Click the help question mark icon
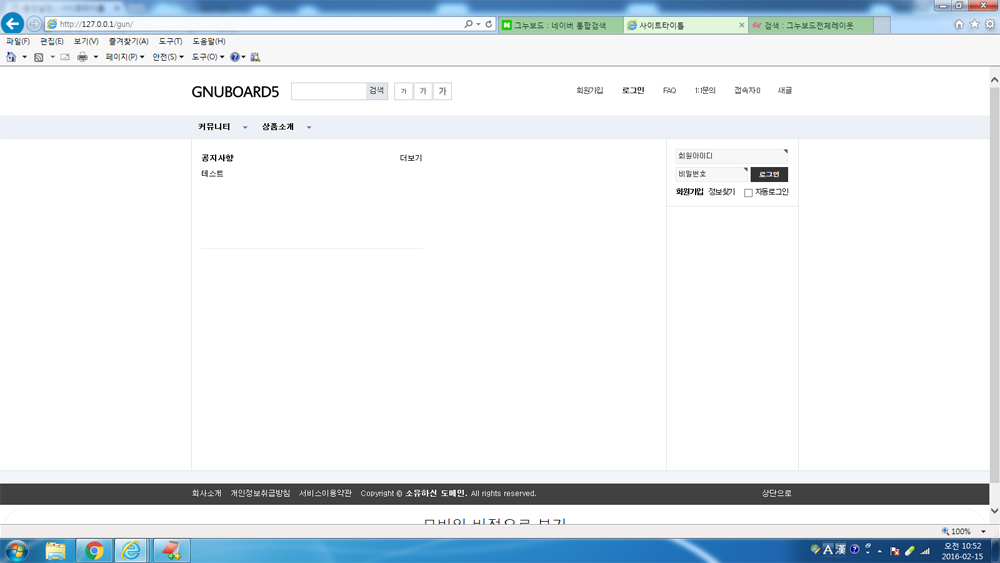 pos(235,57)
